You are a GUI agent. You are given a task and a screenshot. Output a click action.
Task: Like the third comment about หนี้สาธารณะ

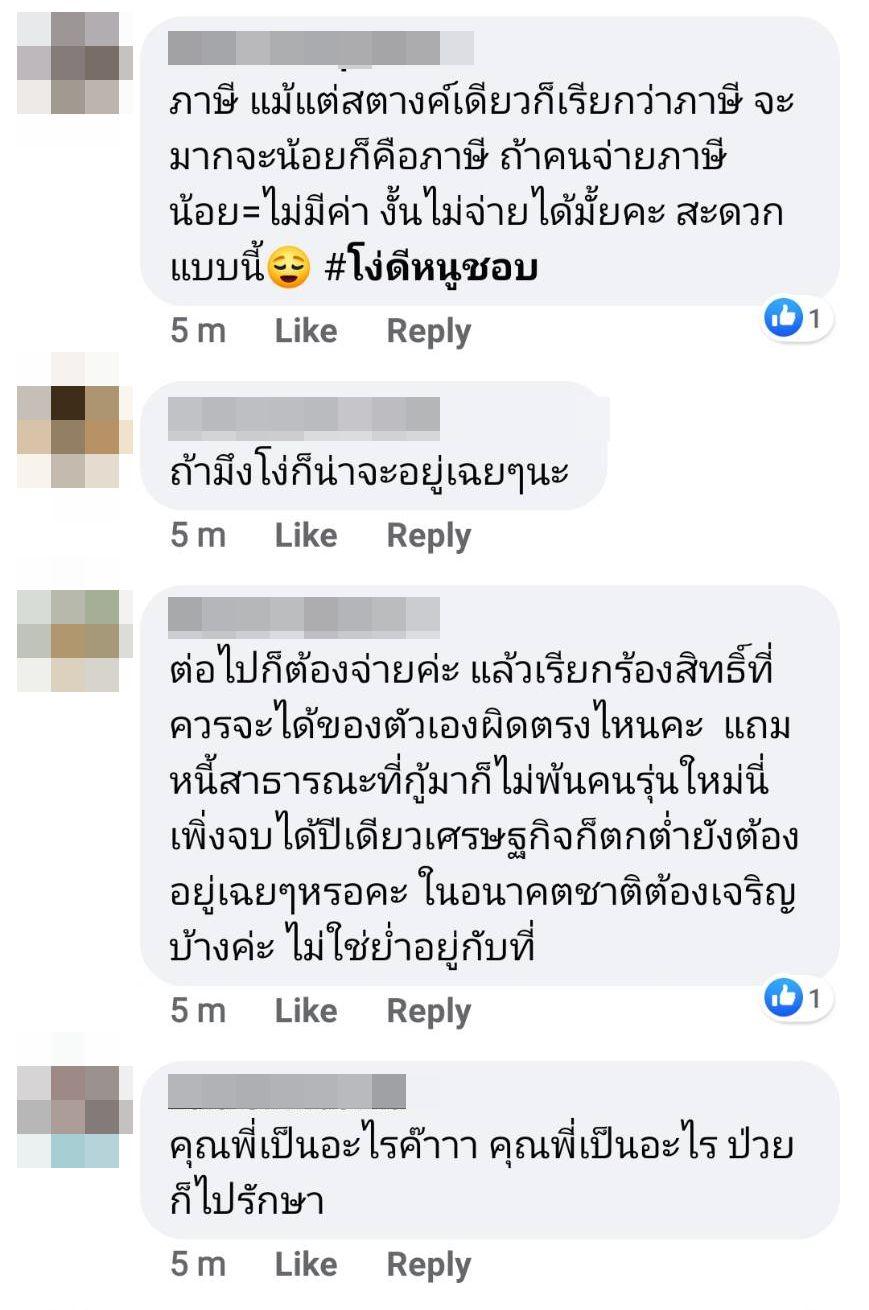click(x=306, y=1010)
